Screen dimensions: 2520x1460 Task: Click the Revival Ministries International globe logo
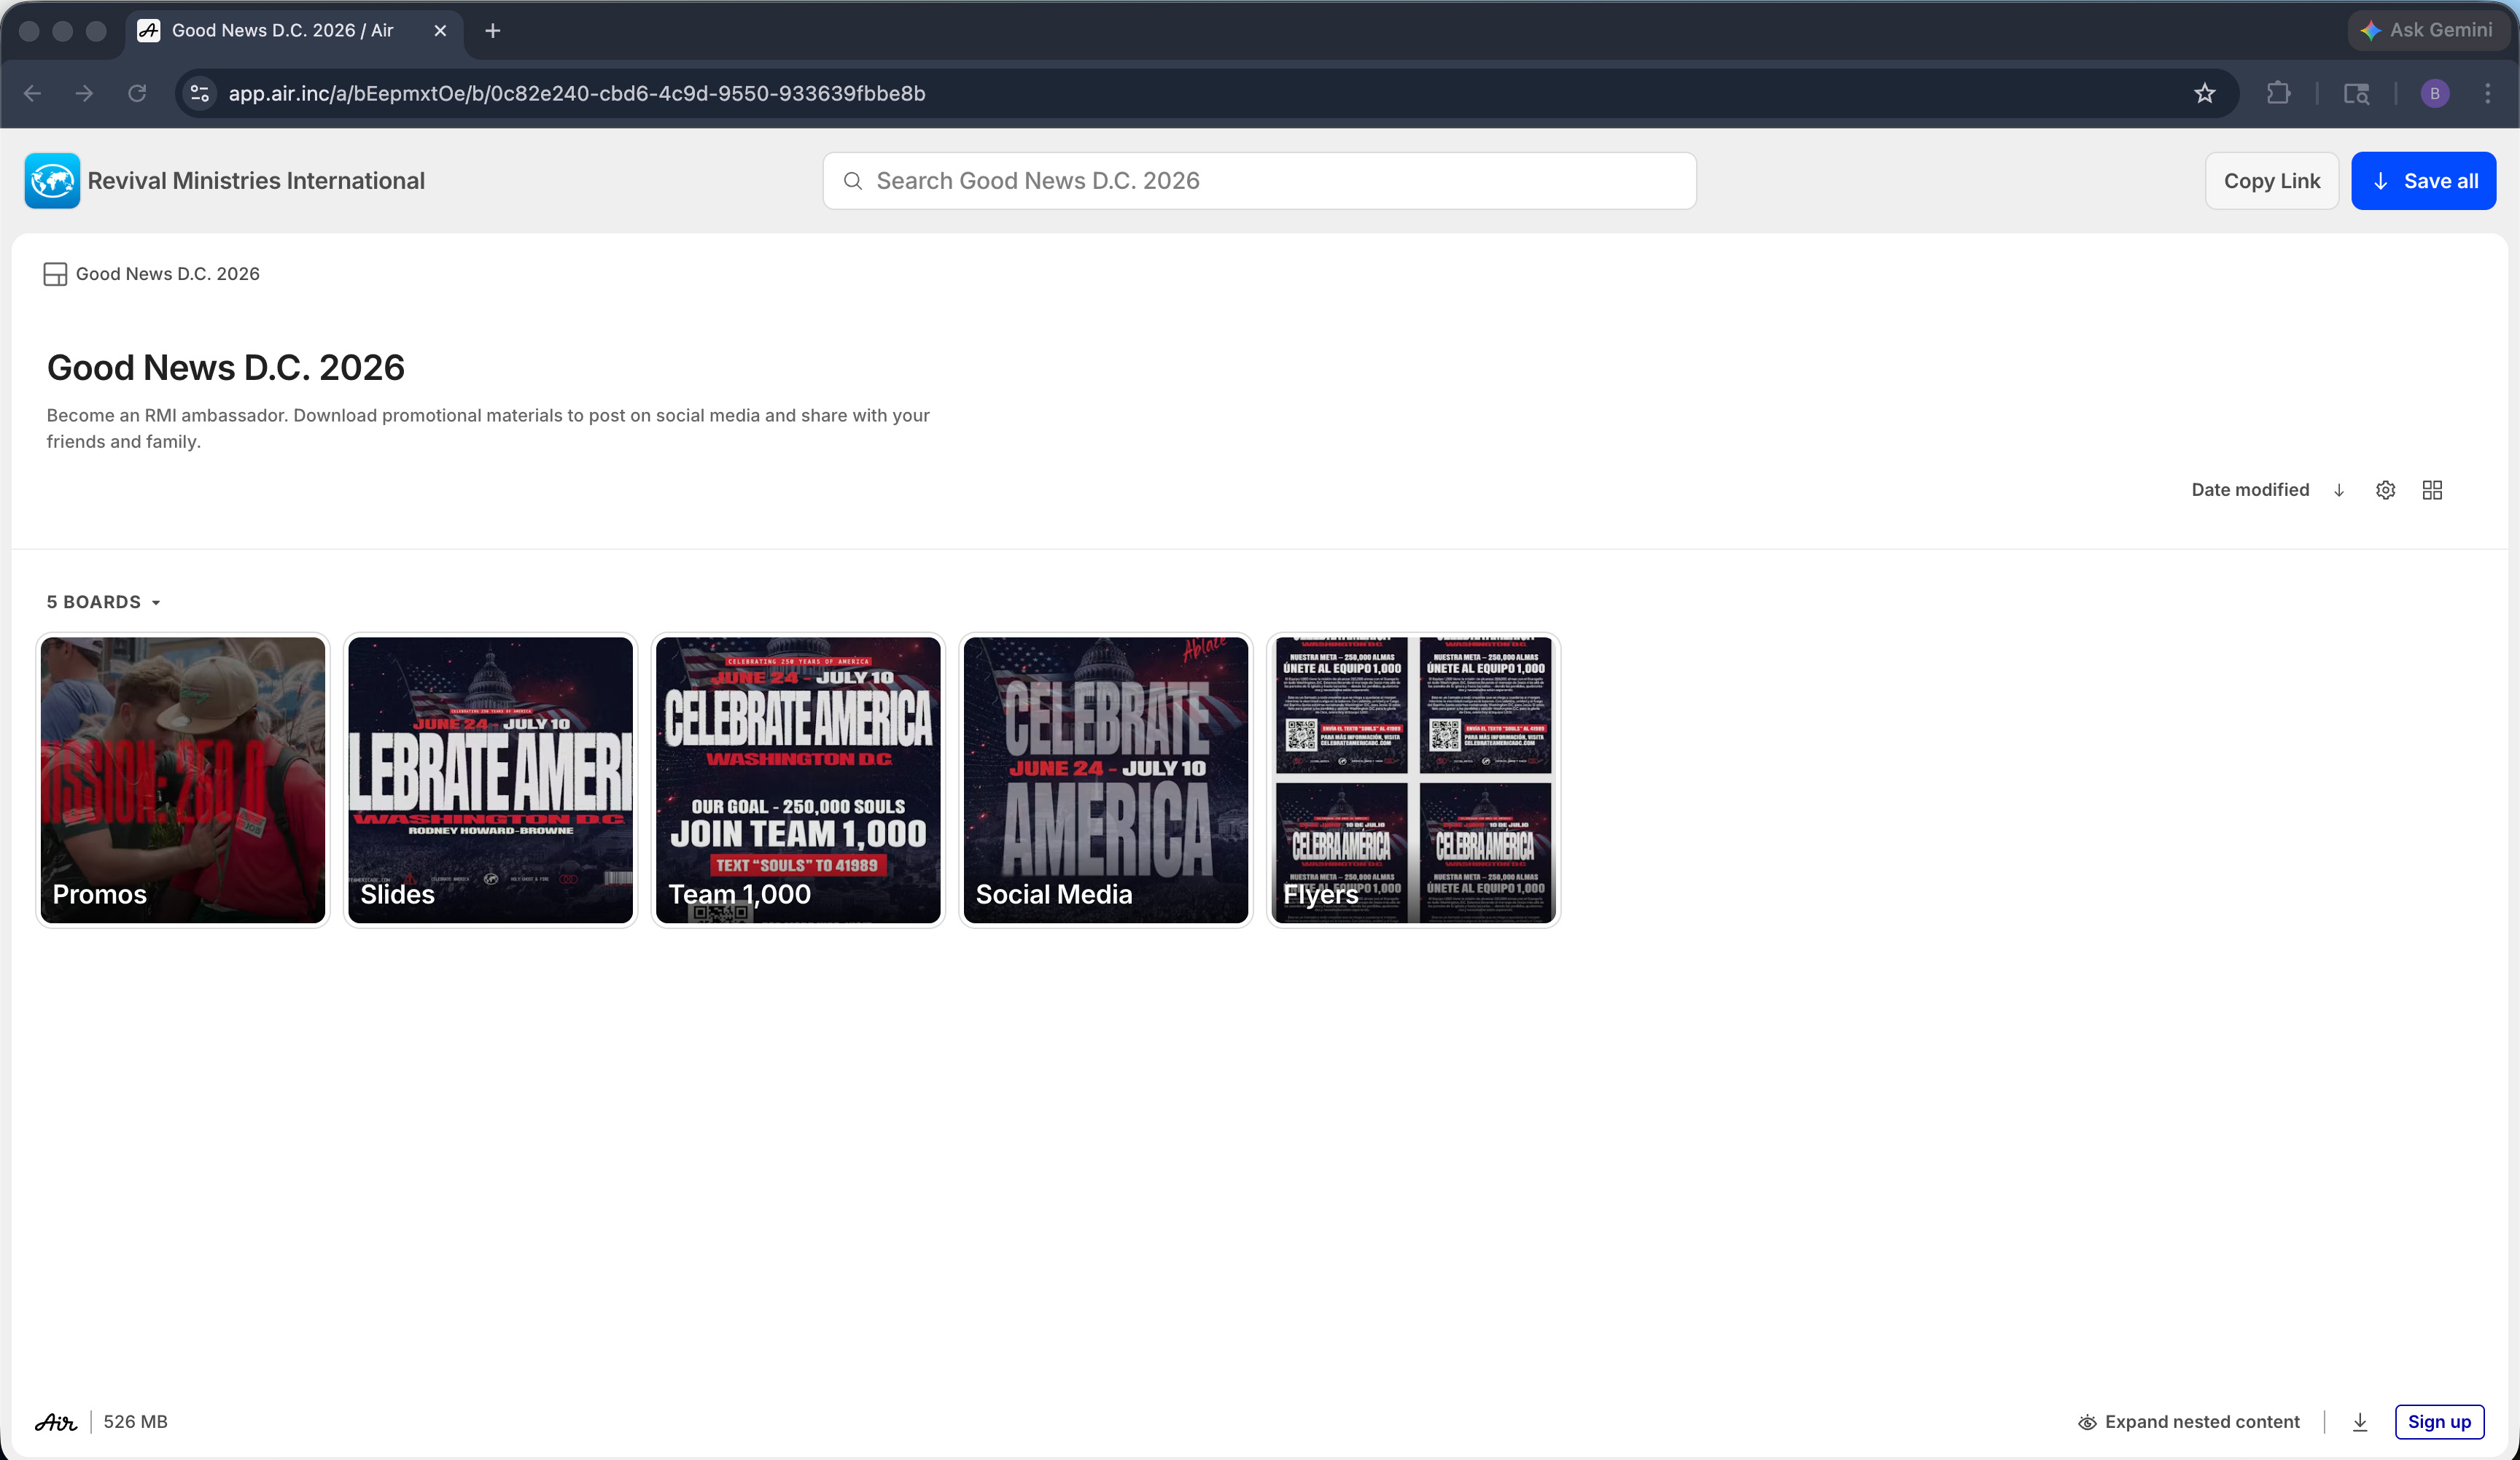coord(52,181)
